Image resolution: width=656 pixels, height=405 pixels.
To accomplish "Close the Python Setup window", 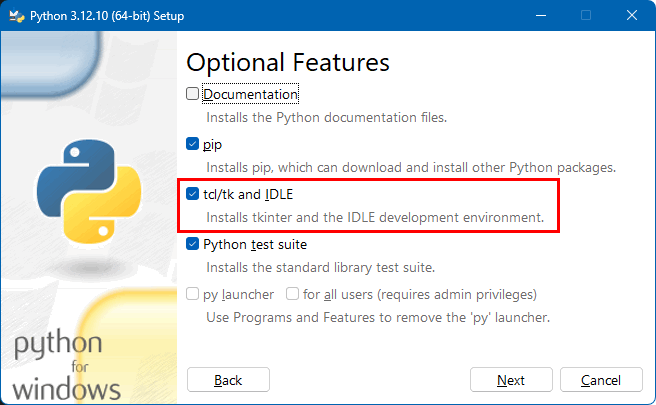I will (x=632, y=15).
